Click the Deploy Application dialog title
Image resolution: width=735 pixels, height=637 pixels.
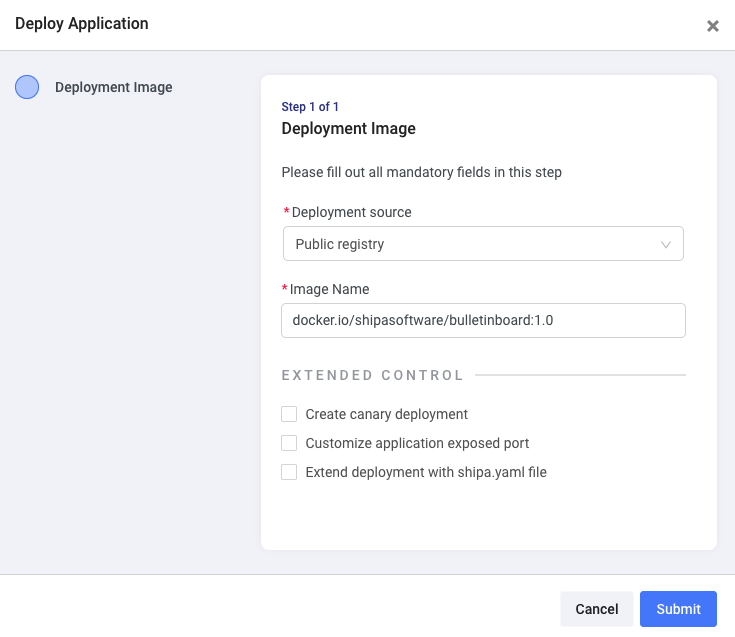tap(82, 24)
